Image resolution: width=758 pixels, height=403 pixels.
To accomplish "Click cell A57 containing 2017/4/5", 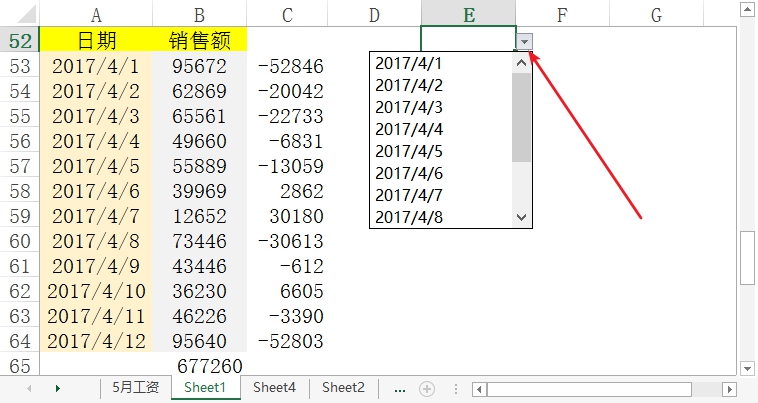I will 96,166.
